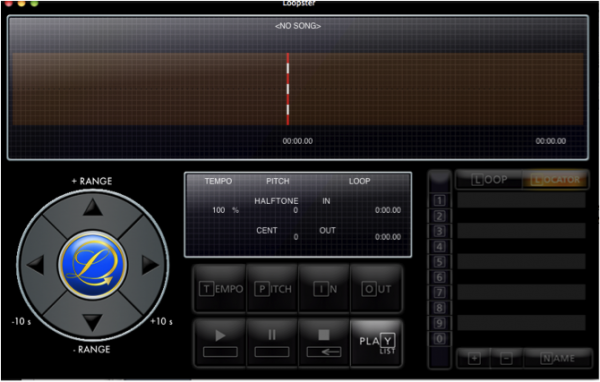Open the PLAYLIST button
Screen dimensions: 600x382
point(376,343)
